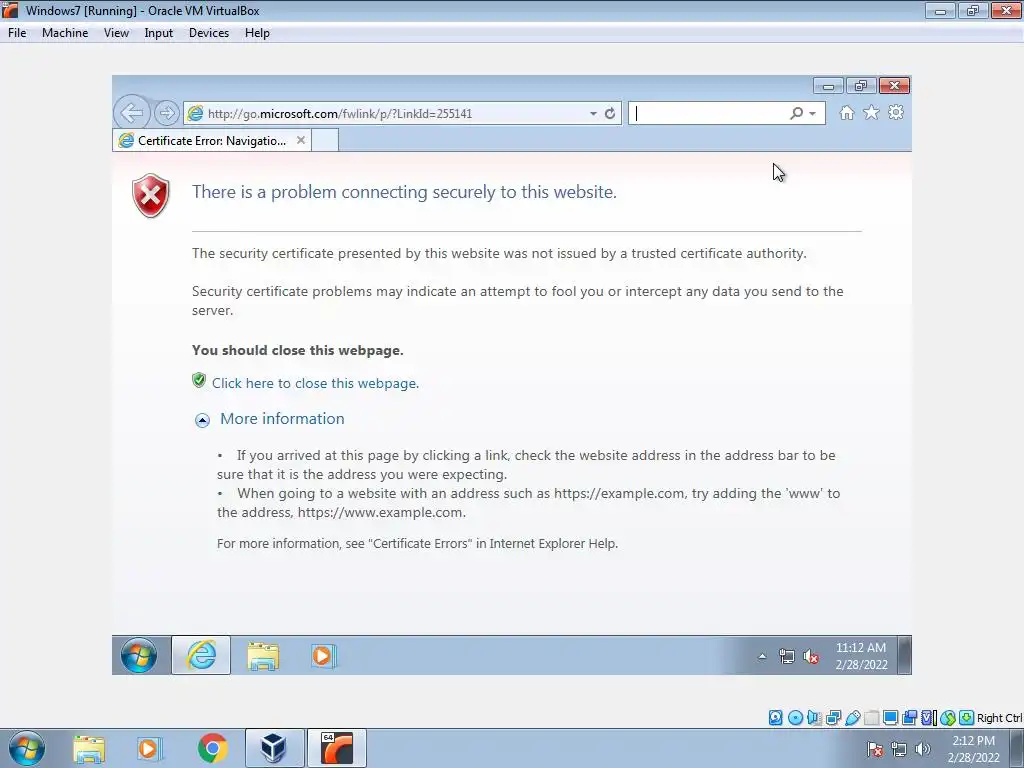
Task: Open host taskbar Windows Media Player
Action: click(x=149, y=749)
